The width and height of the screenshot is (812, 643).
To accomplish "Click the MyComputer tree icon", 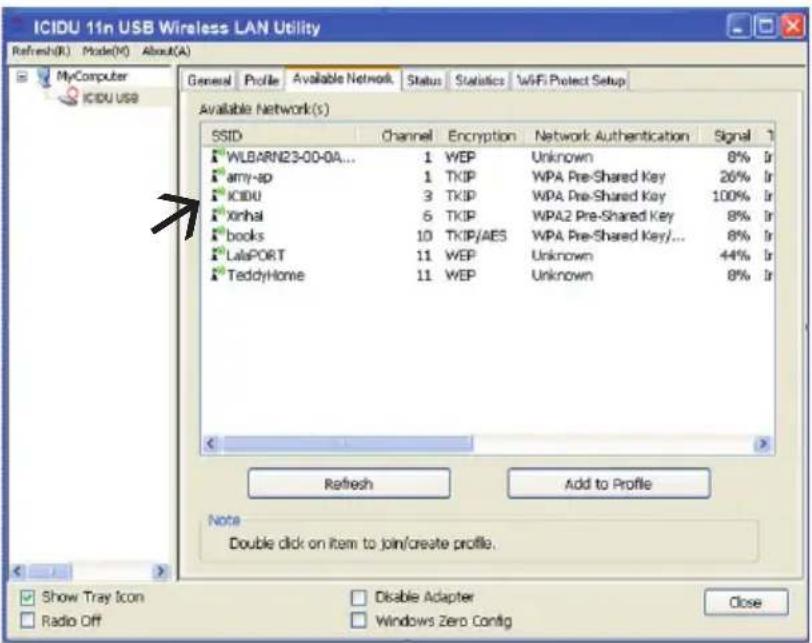I will (44, 77).
